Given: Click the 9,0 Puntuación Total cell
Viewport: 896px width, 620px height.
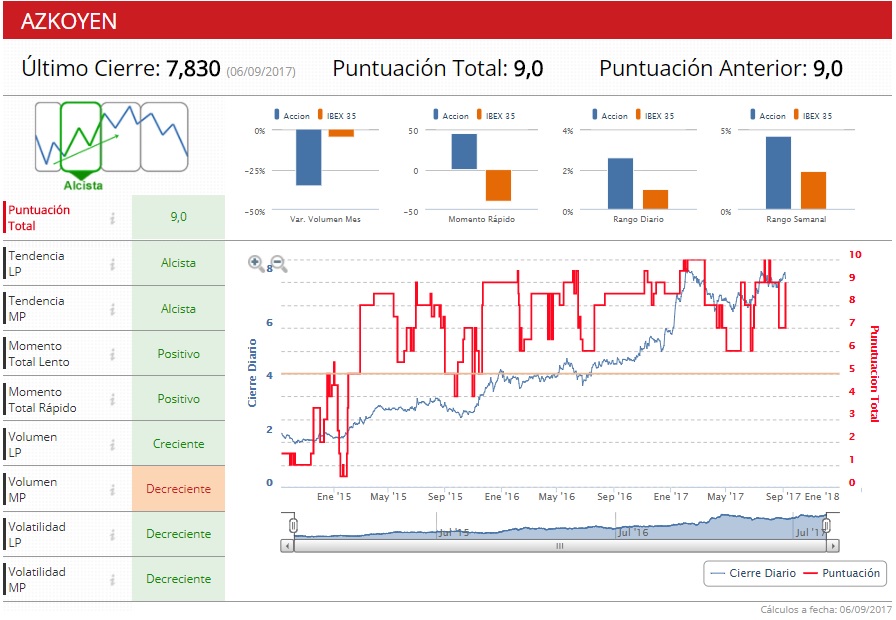Looking at the screenshot, I should (178, 217).
